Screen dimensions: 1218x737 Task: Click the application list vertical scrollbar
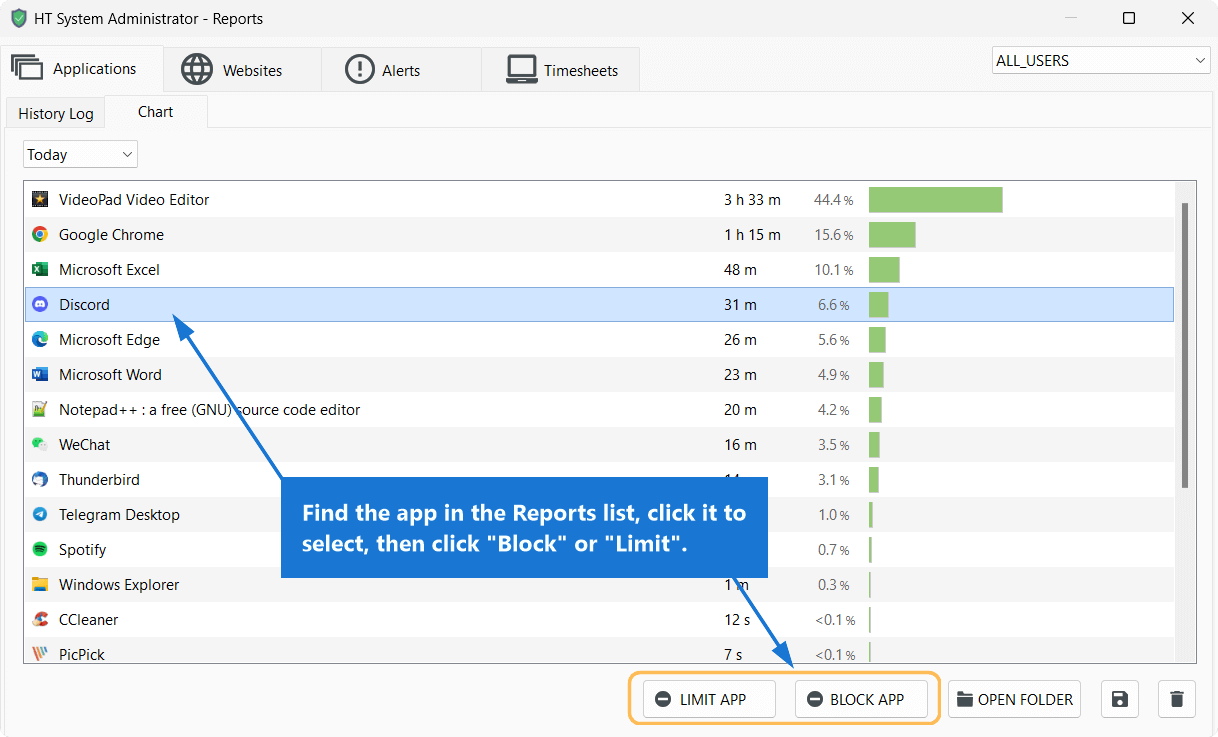(x=1185, y=345)
